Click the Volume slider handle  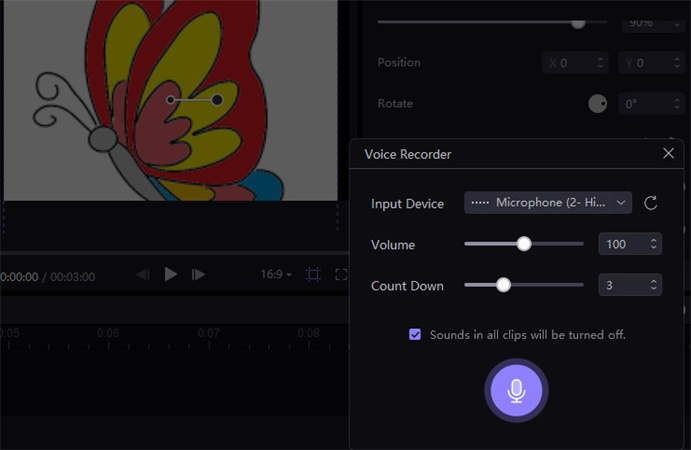tap(523, 243)
